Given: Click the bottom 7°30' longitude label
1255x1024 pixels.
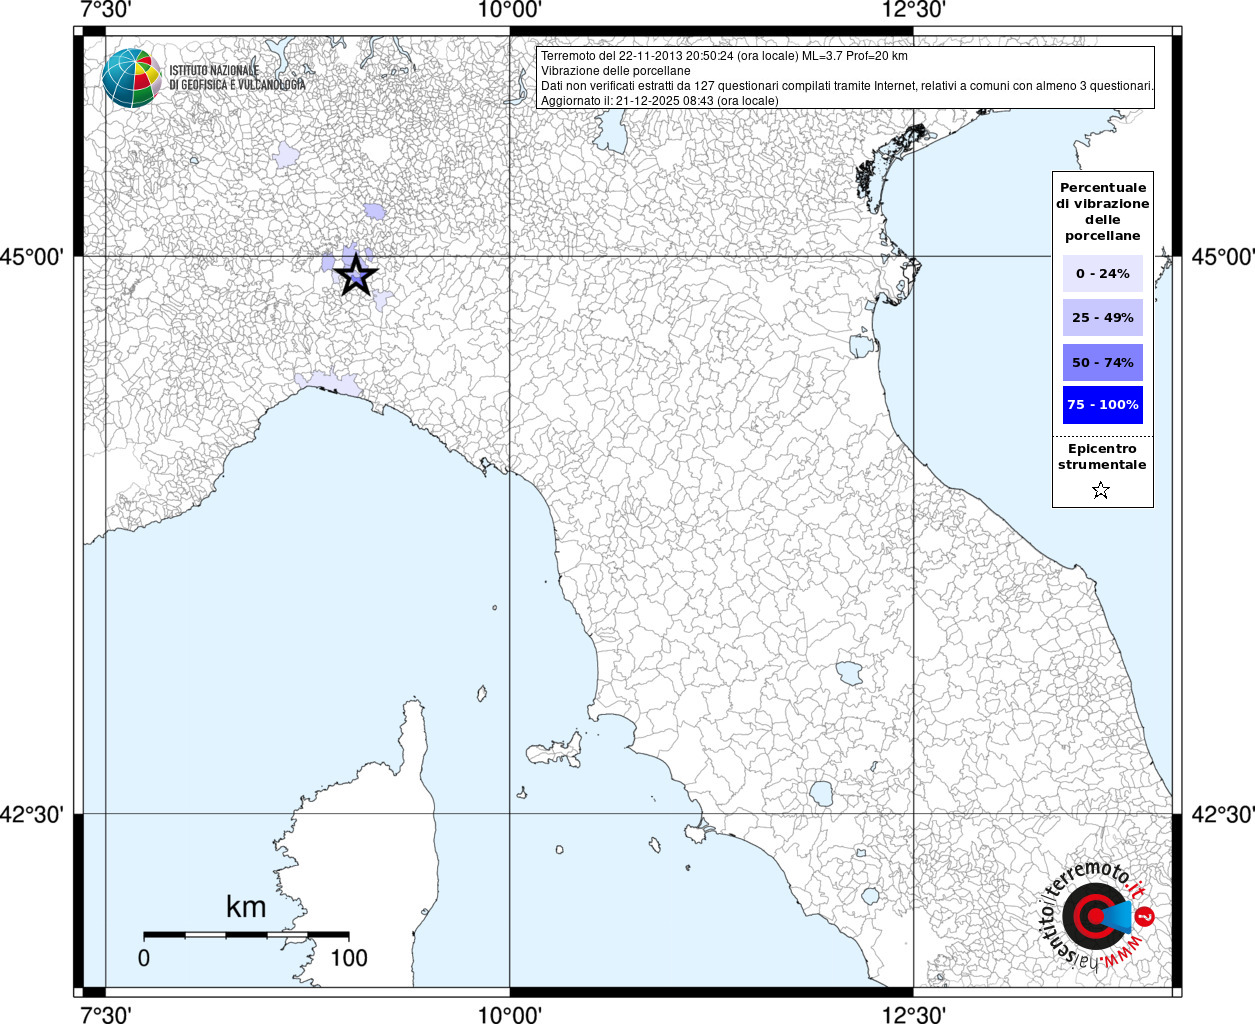Looking at the screenshot, I should (x=105, y=1014).
